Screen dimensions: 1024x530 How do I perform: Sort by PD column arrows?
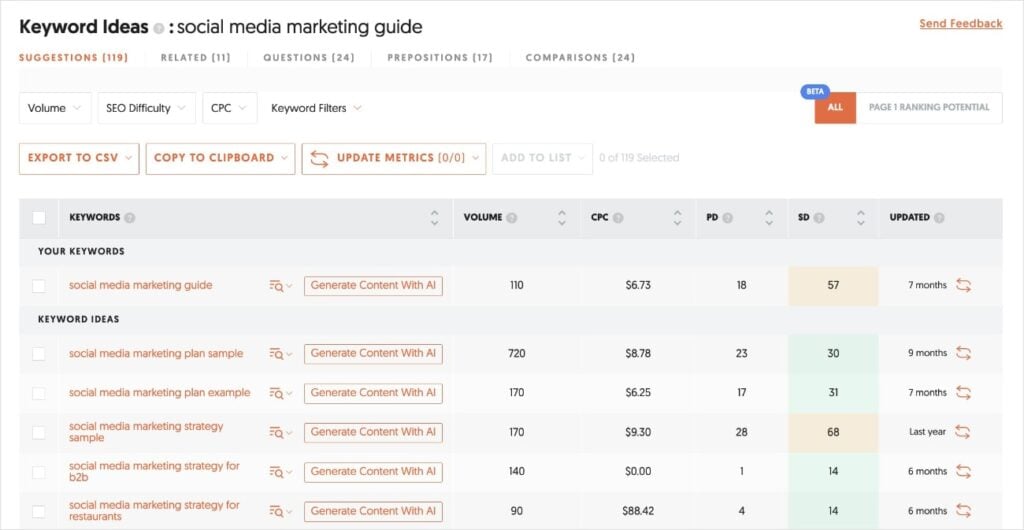(769, 218)
